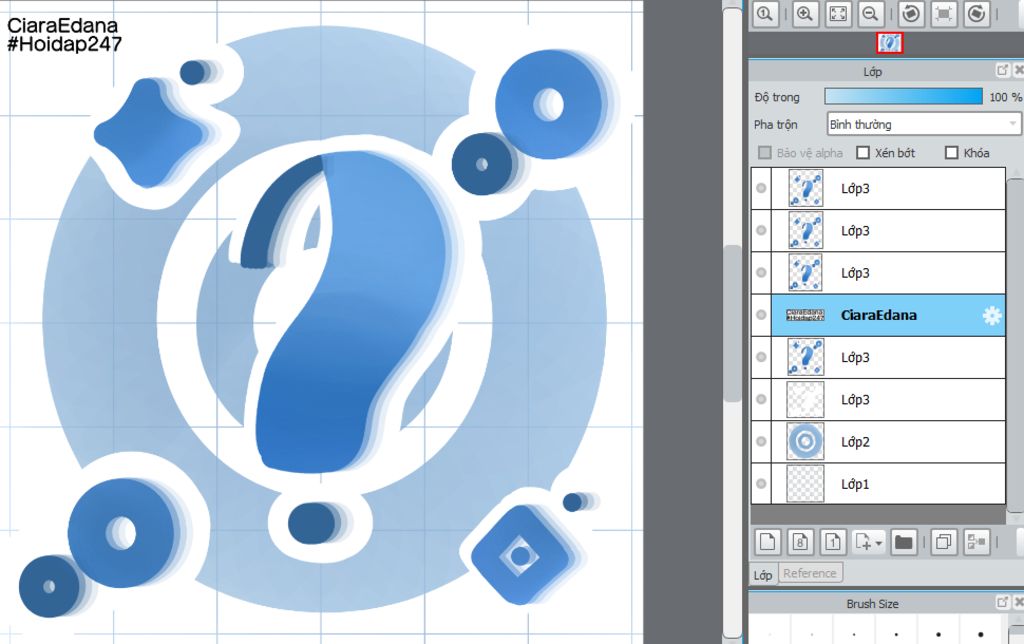
Task: Pick the second-largest visible brush size dot
Action: [x=938, y=634]
